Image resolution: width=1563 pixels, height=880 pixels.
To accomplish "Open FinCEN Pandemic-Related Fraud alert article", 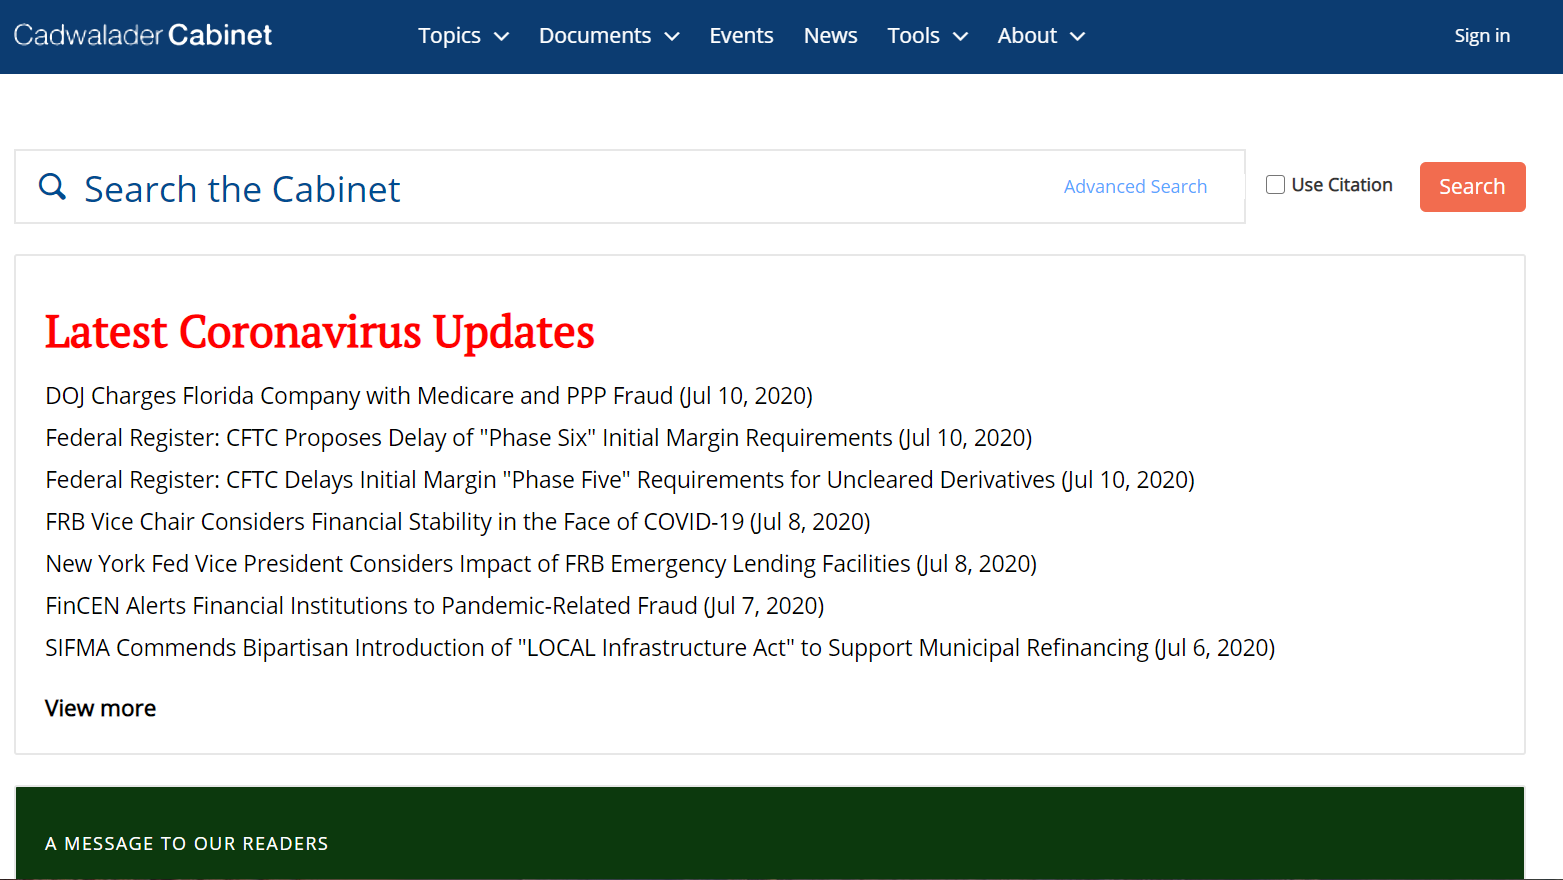I will [x=434, y=606].
